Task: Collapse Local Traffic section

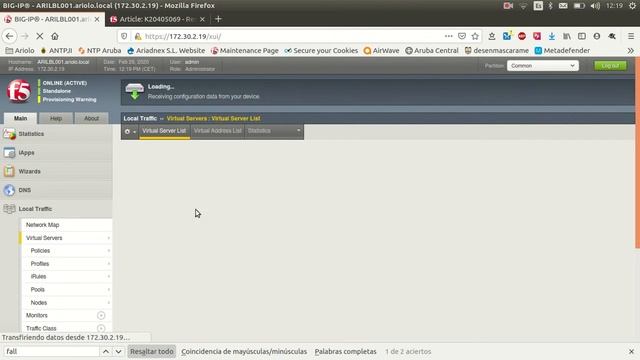Action: pos(56,209)
